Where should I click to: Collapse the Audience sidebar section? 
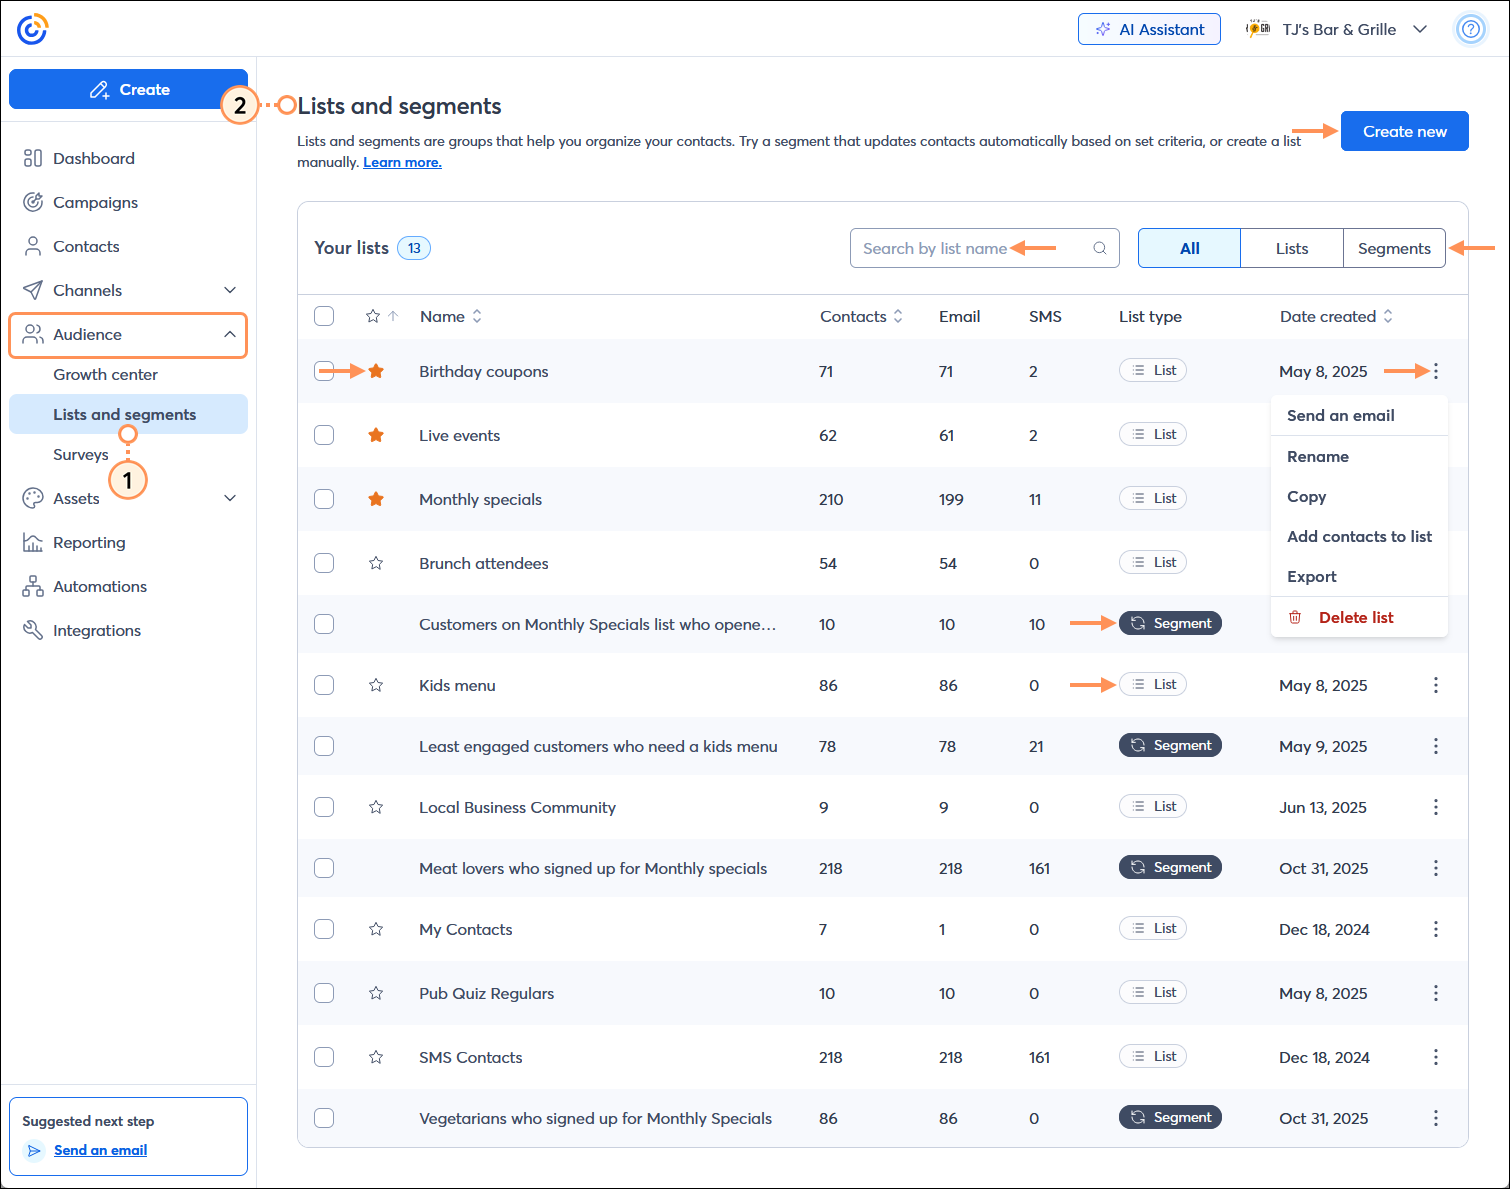tap(230, 334)
